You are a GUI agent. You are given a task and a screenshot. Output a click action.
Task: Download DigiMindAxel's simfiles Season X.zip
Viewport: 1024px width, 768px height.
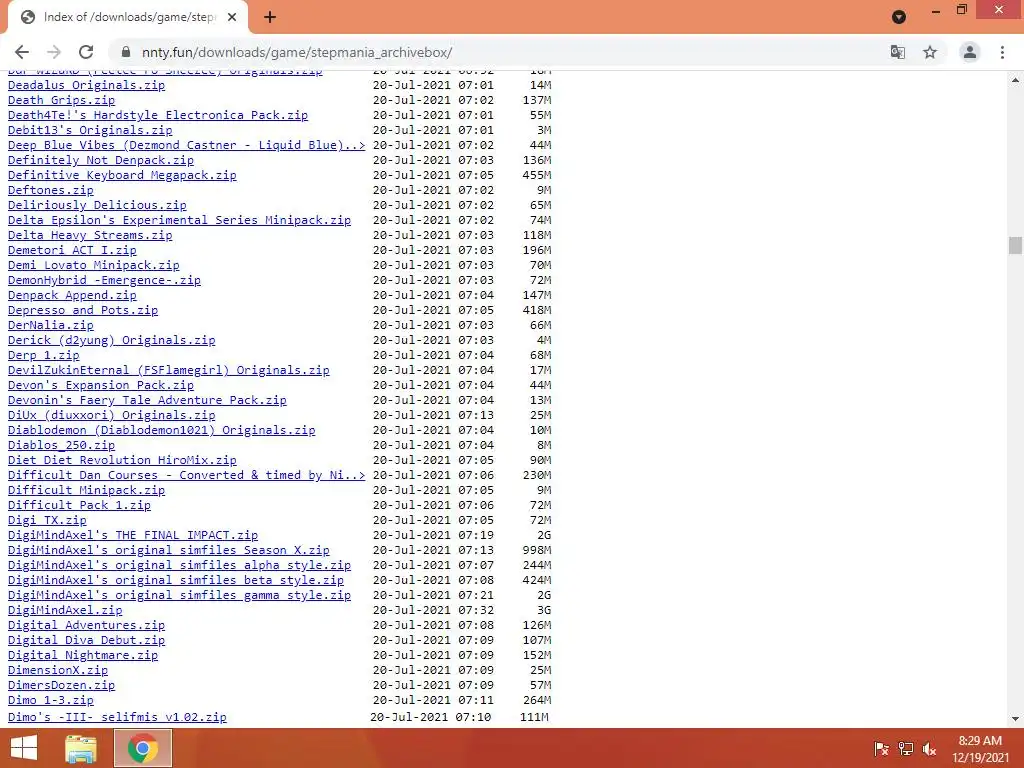(x=168, y=551)
